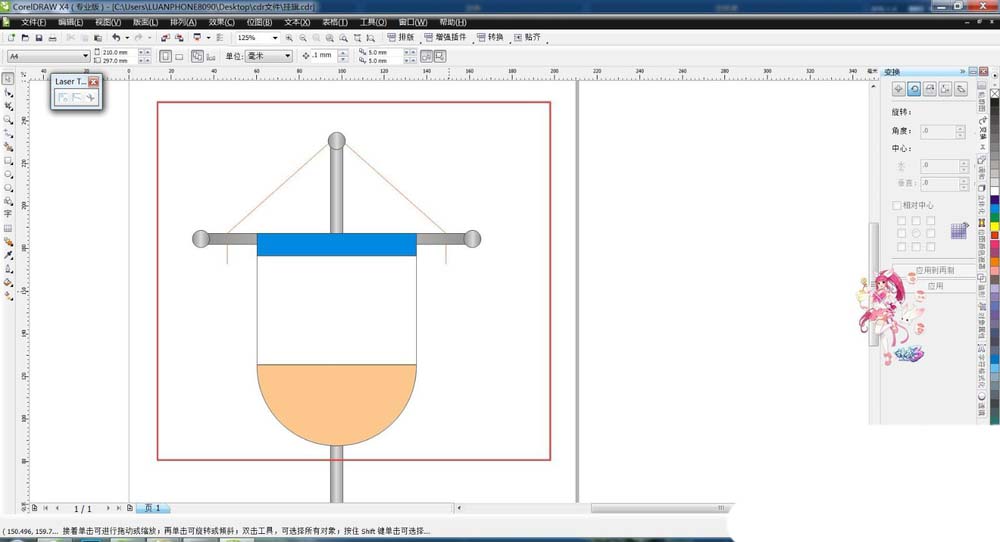Click the 排版 toolbar button
Screen dimensions: 1000x542
point(400,38)
